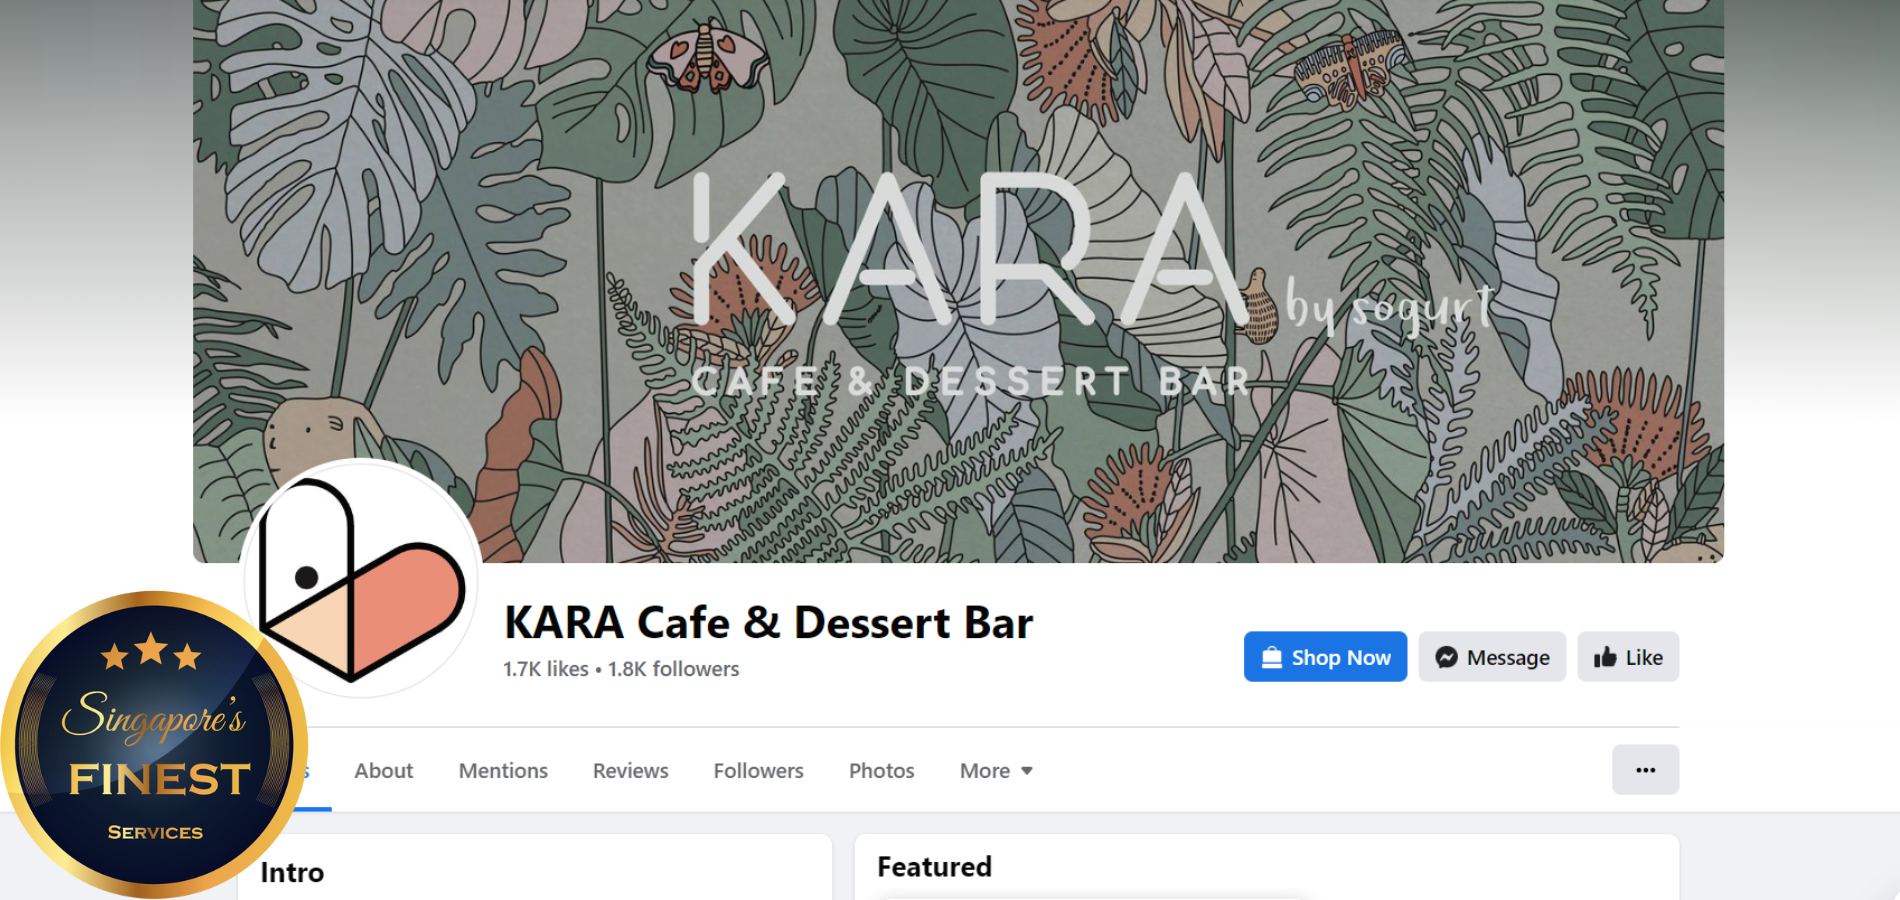1900x900 pixels.
Task: Open the KARA profile picture logo
Action: 362,578
